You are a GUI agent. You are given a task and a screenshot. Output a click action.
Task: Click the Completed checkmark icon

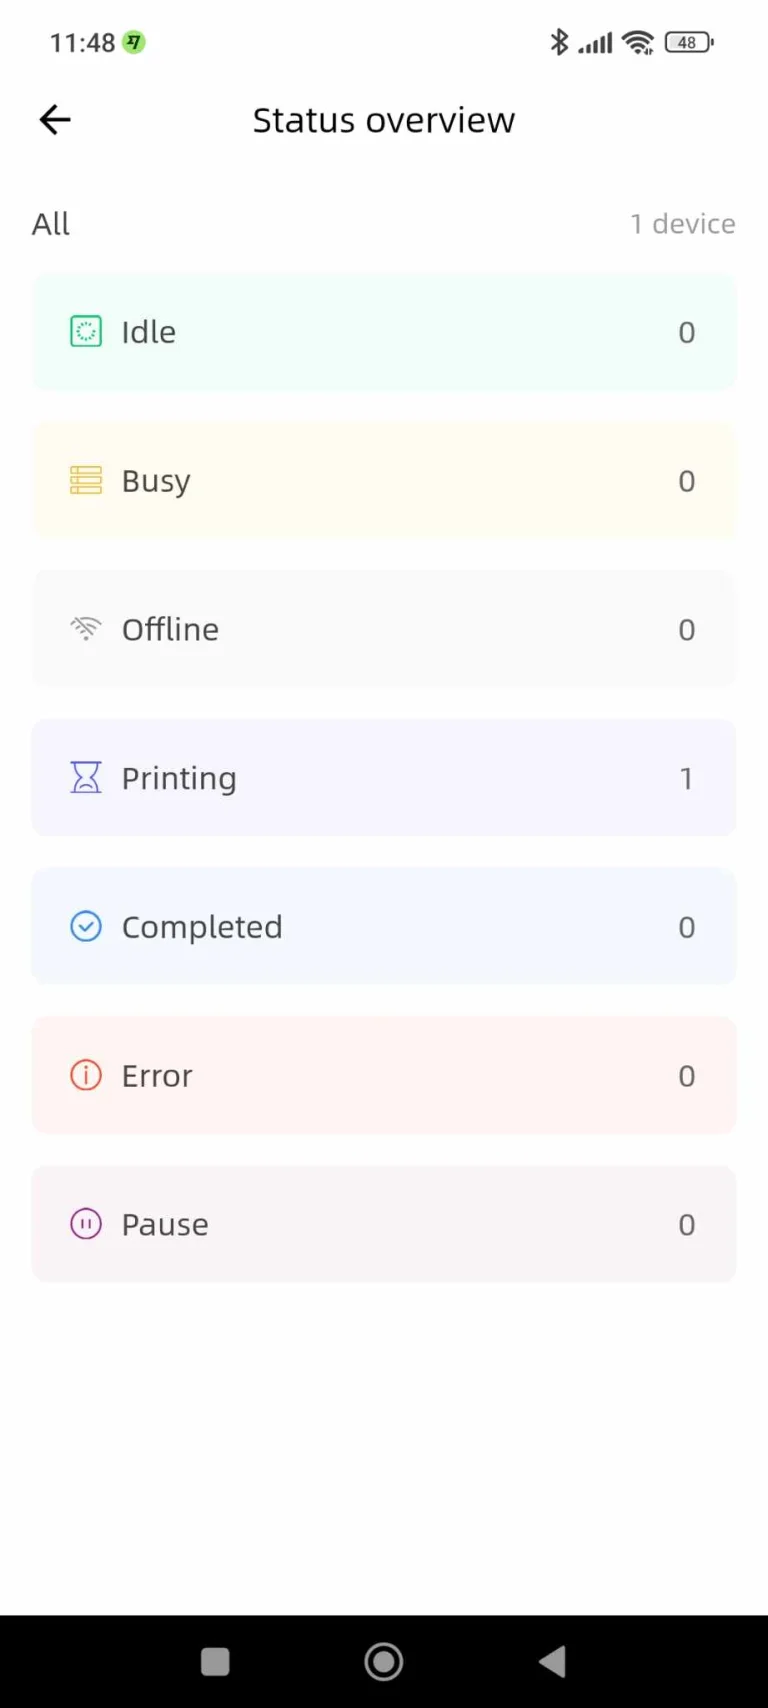(86, 926)
